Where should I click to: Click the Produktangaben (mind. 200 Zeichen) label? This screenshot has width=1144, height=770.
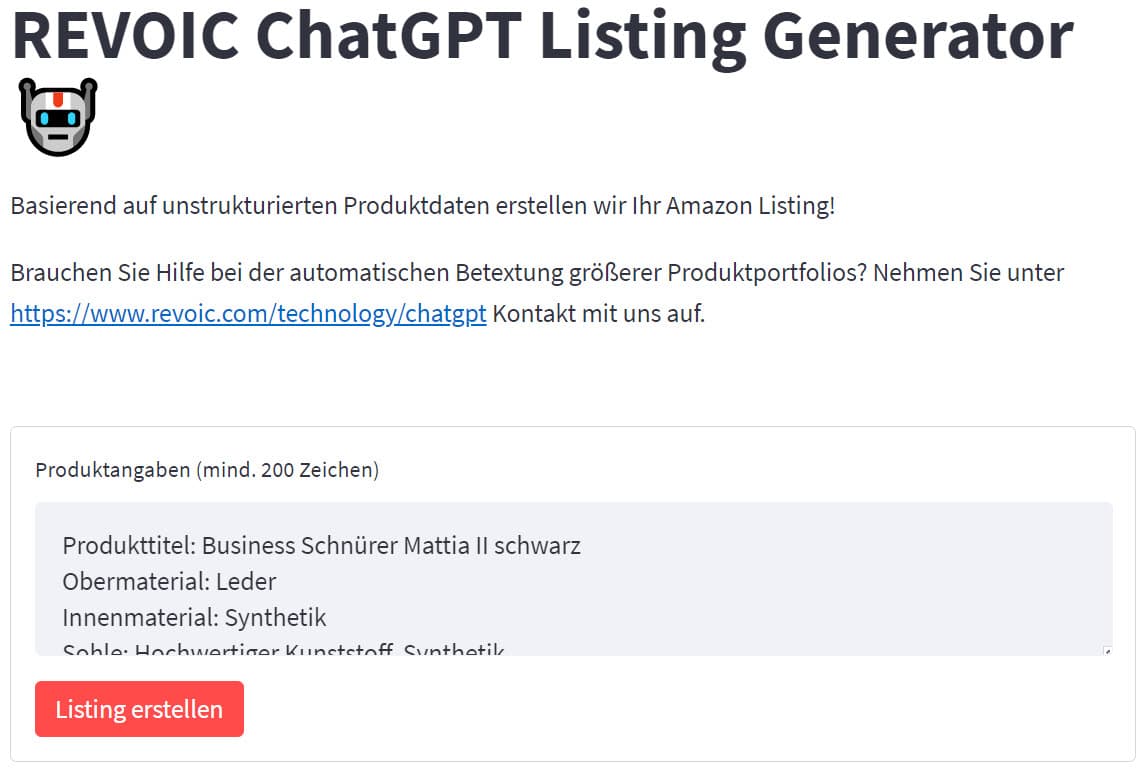(x=207, y=470)
